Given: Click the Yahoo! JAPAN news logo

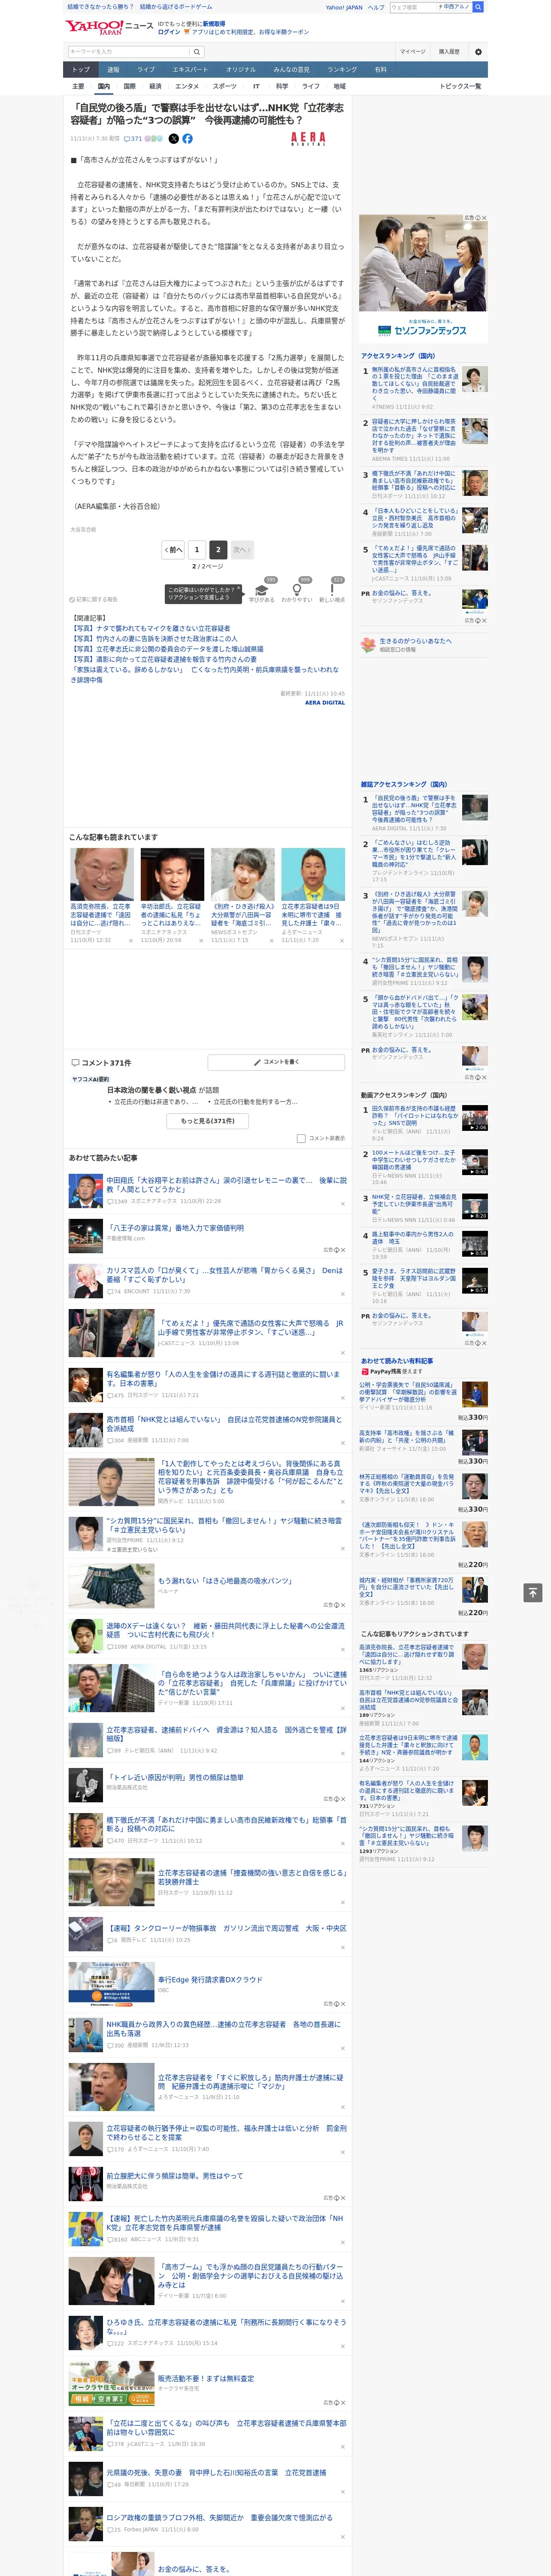Looking at the screenshot, I should pos(109,27).
